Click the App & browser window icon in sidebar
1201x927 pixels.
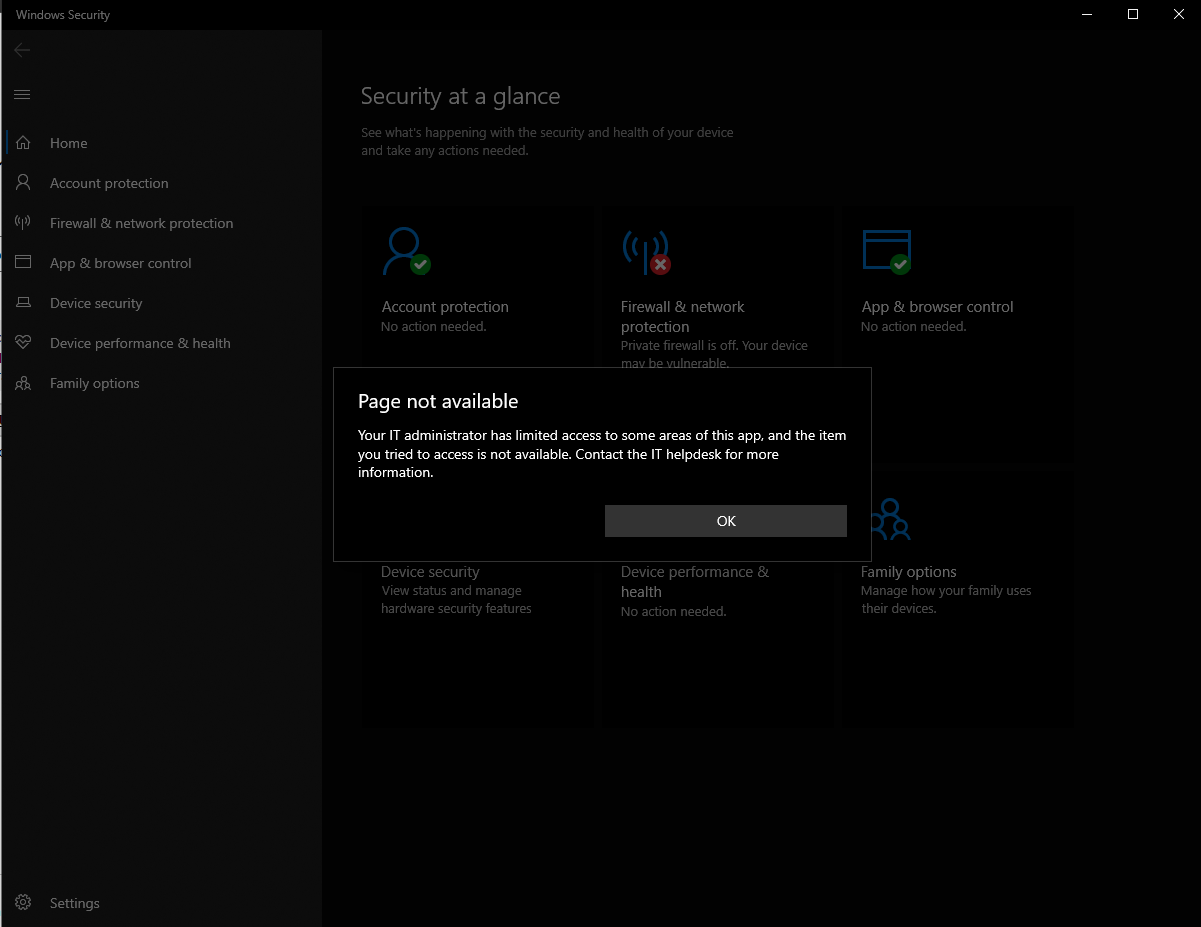23,263
